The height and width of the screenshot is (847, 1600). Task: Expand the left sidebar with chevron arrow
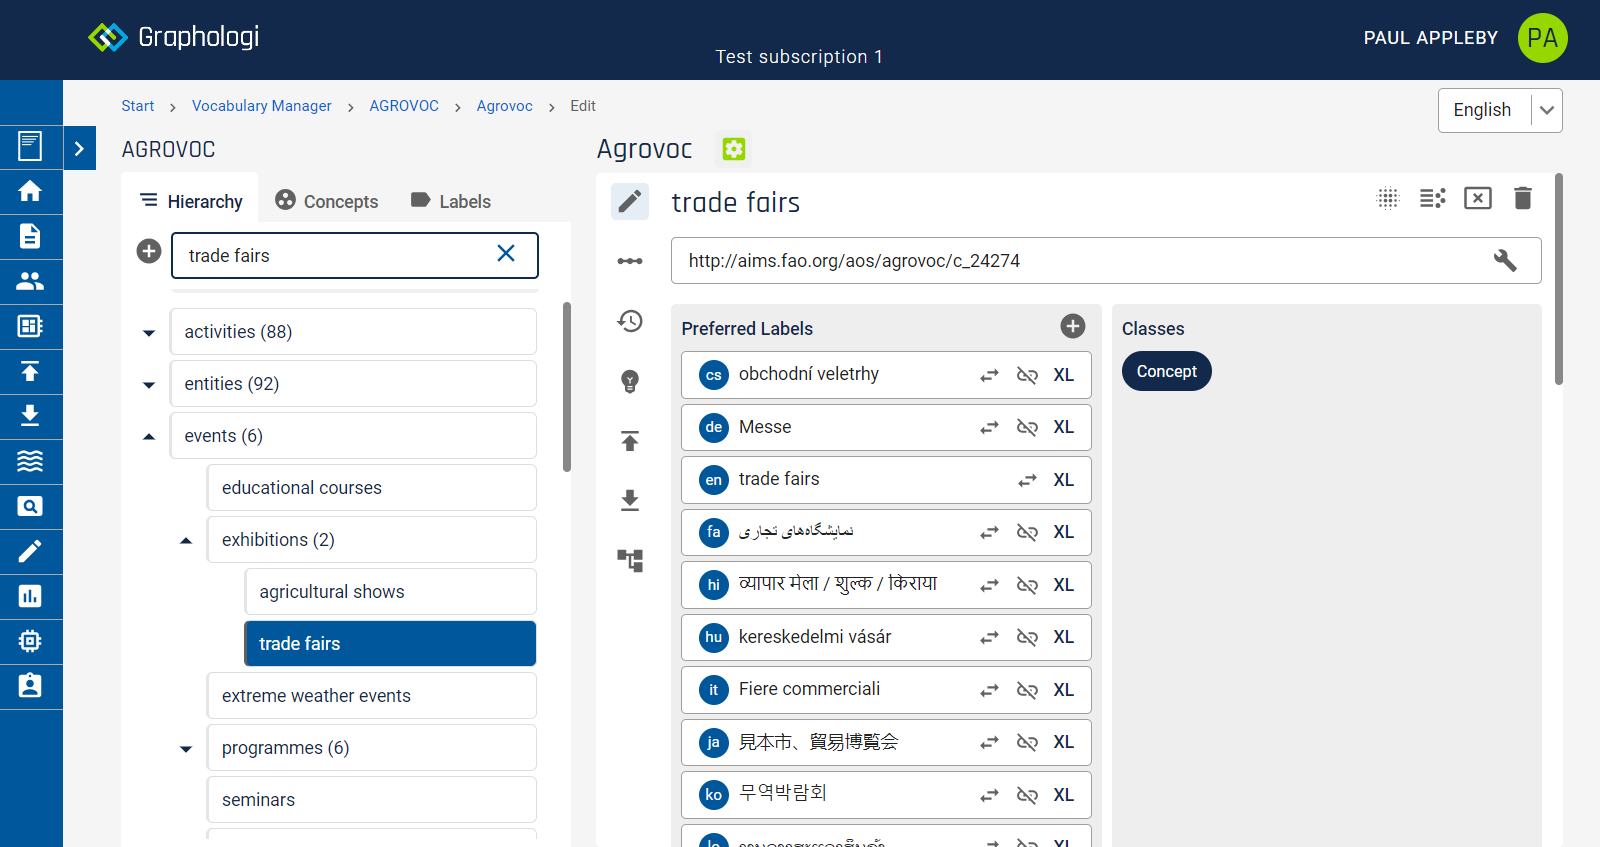click(79, 148)
